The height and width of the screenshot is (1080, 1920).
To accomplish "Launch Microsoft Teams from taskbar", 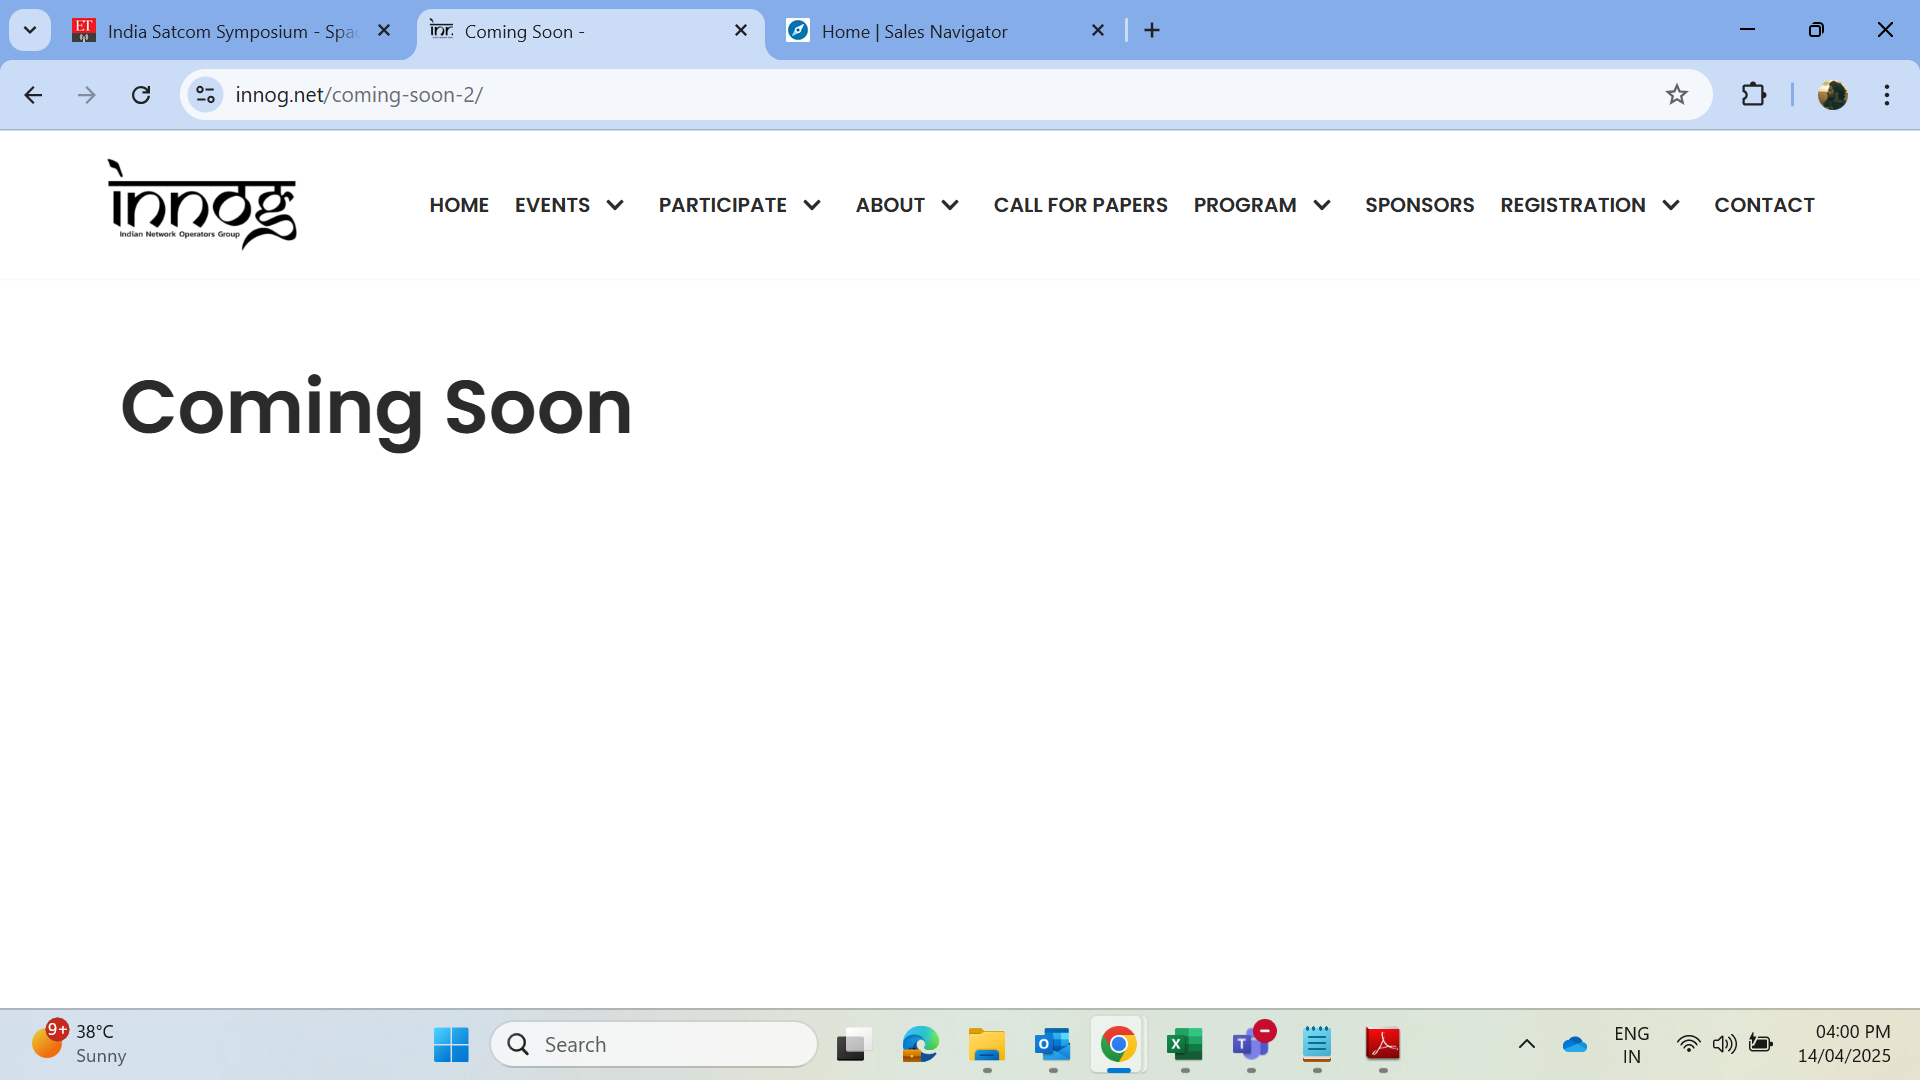I will (x=1250, y=1045).
